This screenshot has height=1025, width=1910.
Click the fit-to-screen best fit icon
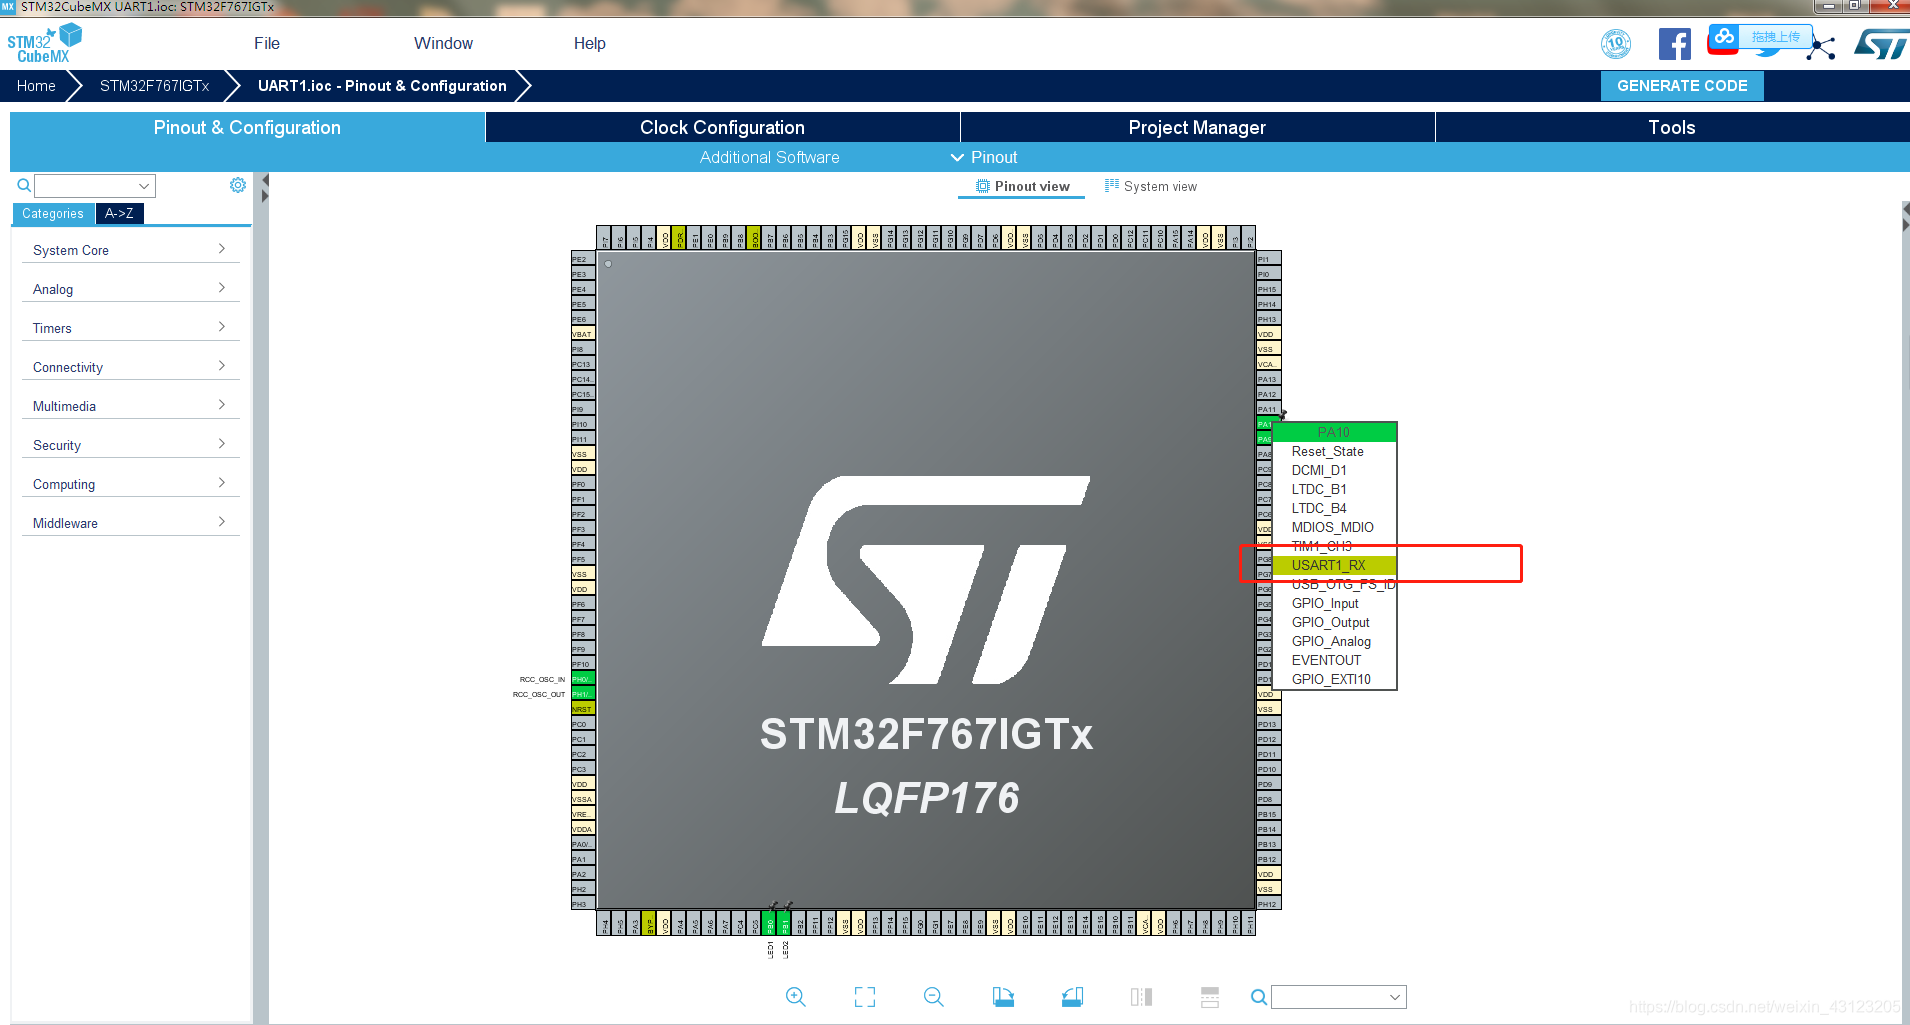tap(865, 997)
